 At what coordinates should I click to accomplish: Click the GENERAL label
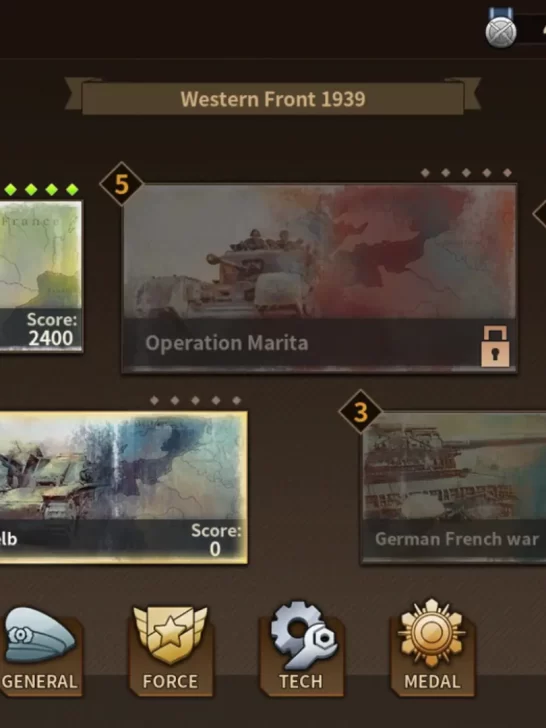[x=40, y=682]
